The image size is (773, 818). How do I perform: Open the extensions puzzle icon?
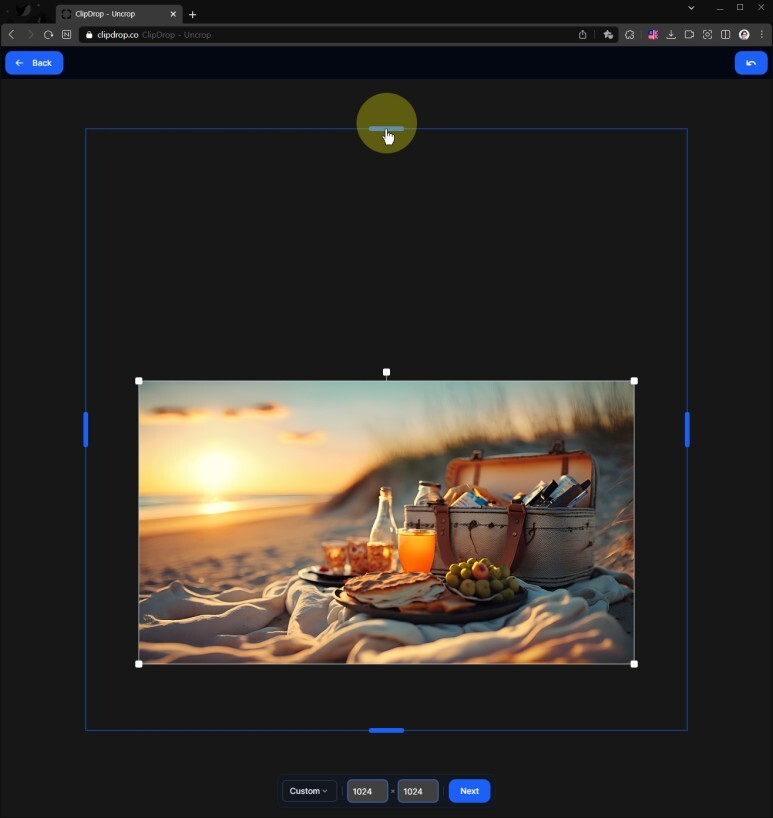[x=630, y=35]
